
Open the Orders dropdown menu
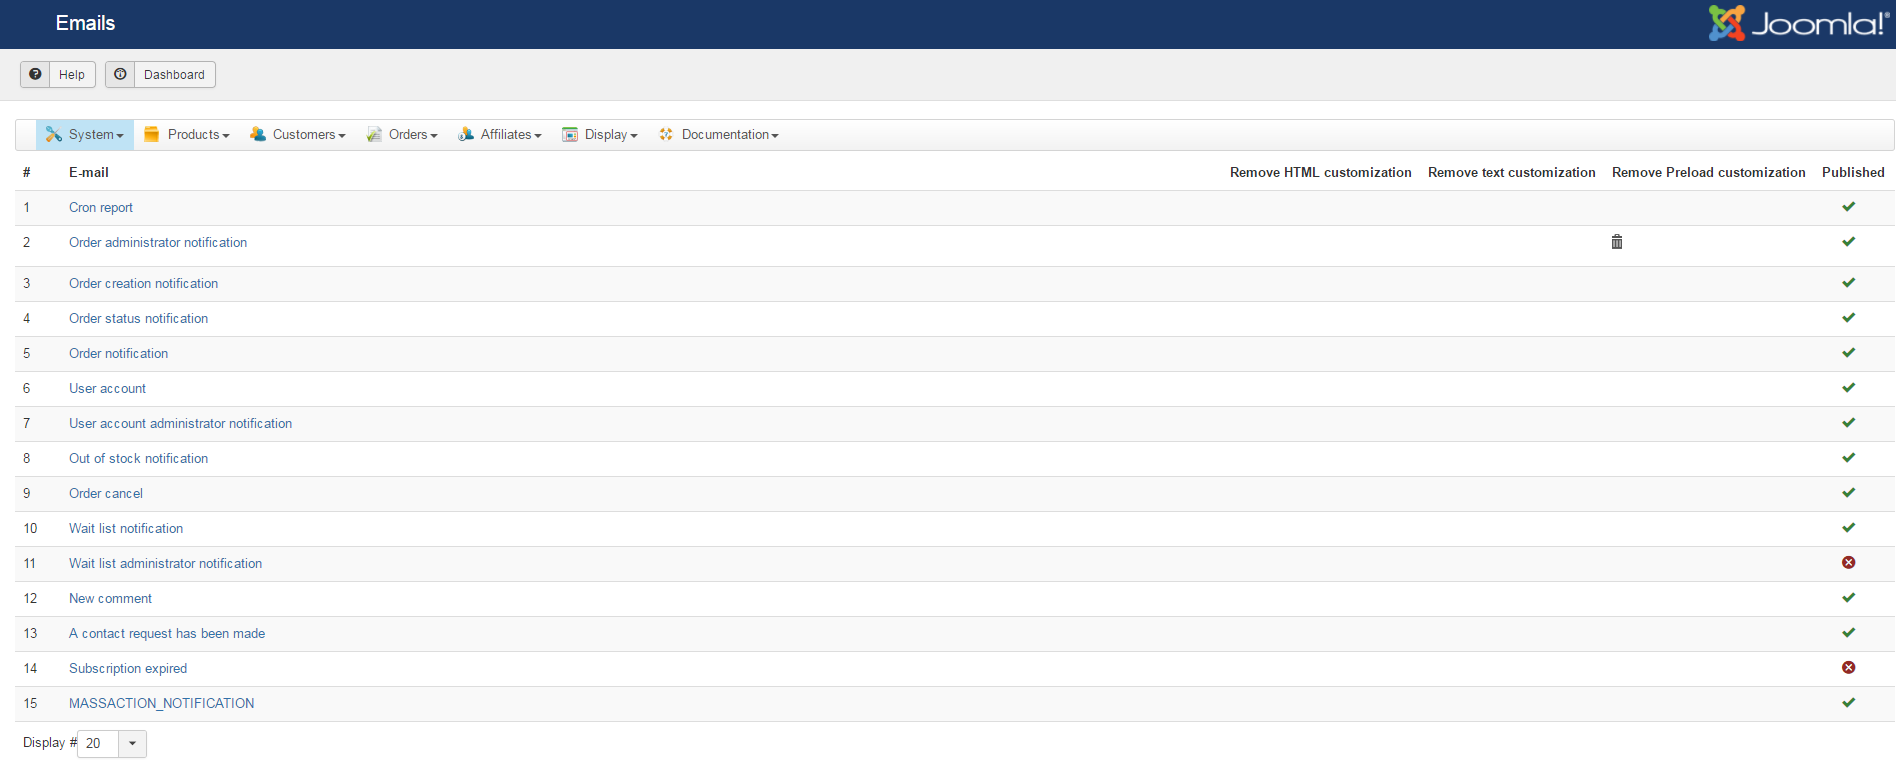pos(402,134)
